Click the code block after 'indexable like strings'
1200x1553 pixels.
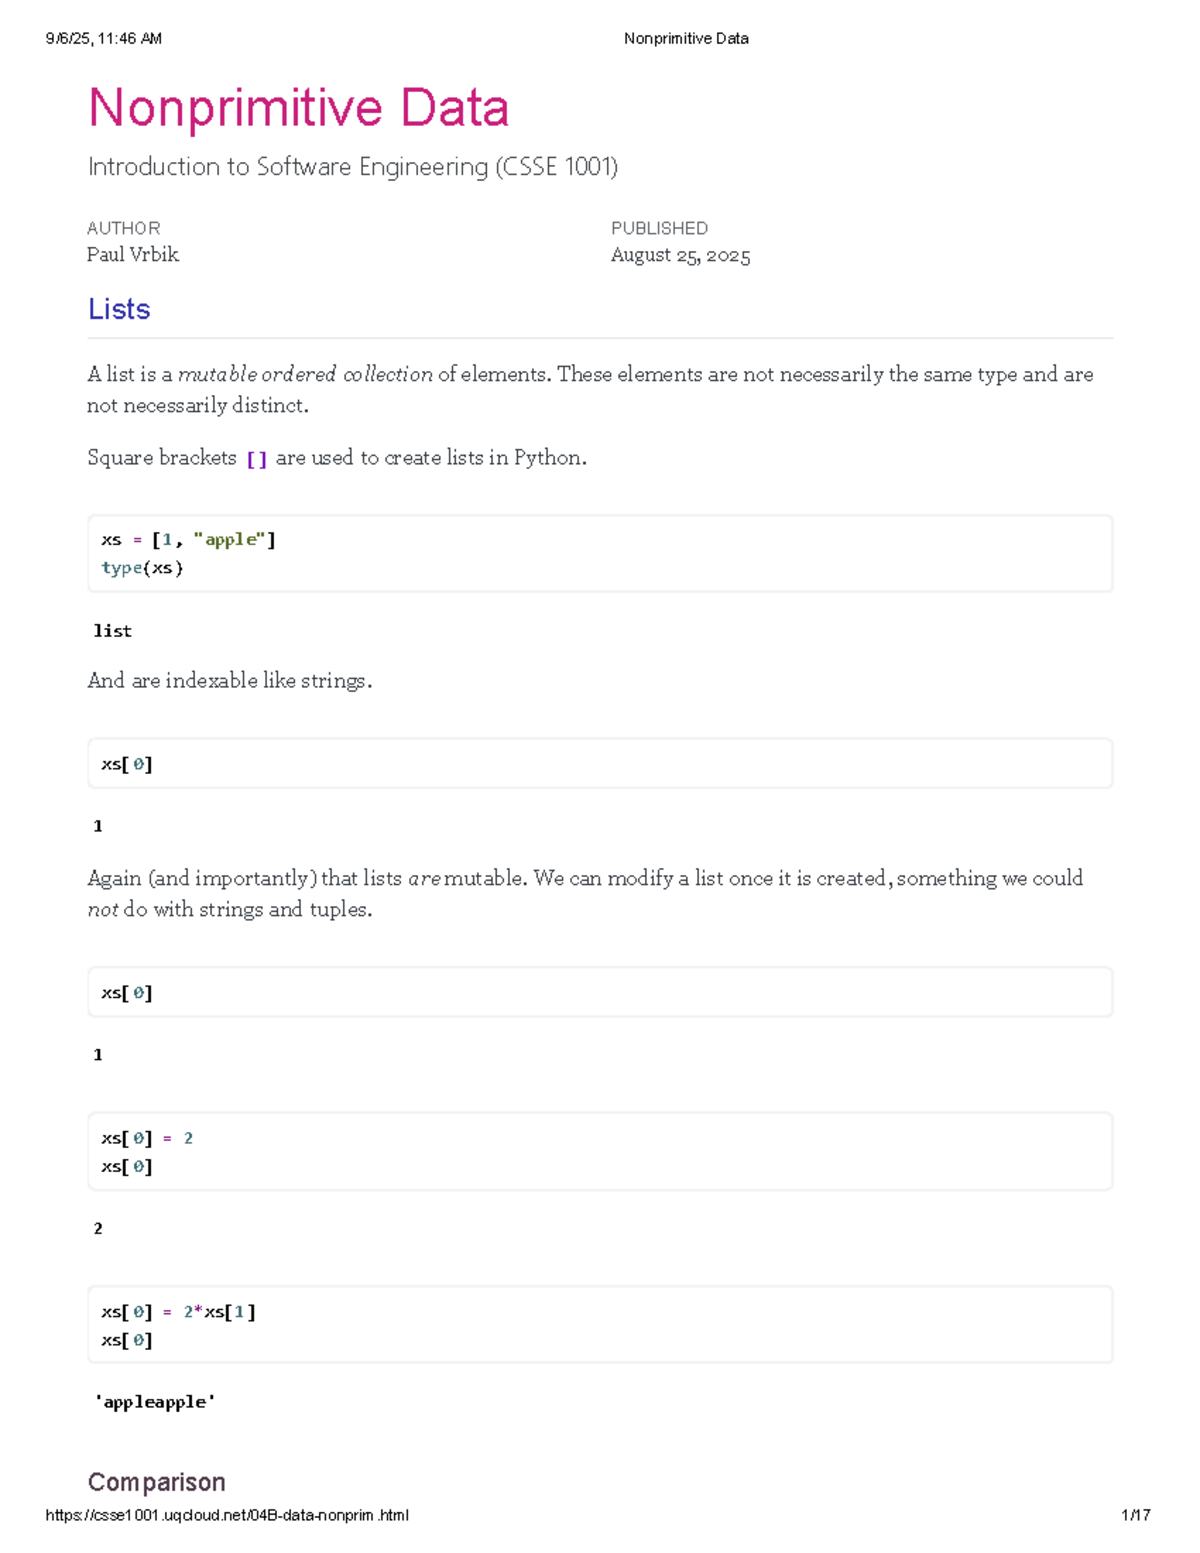pyautogui.click(x=600, y=764)
